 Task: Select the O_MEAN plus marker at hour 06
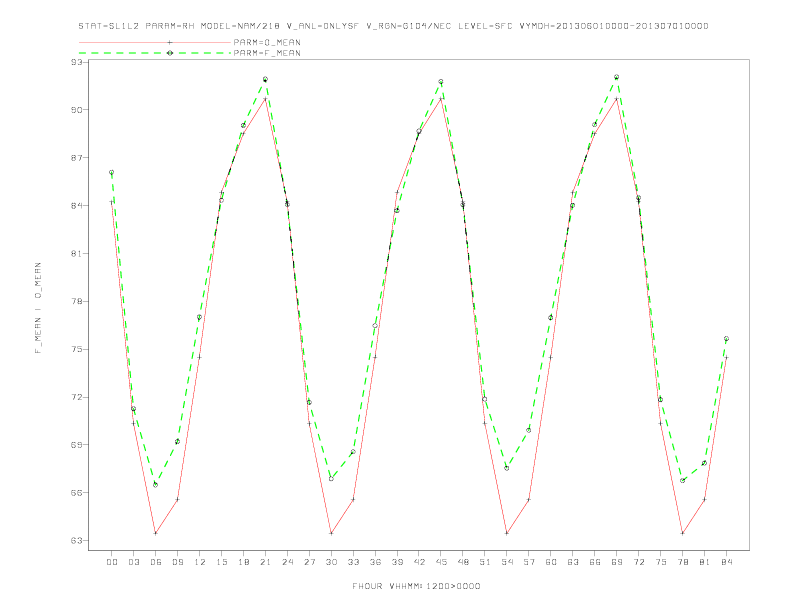(x=156, y=533)
